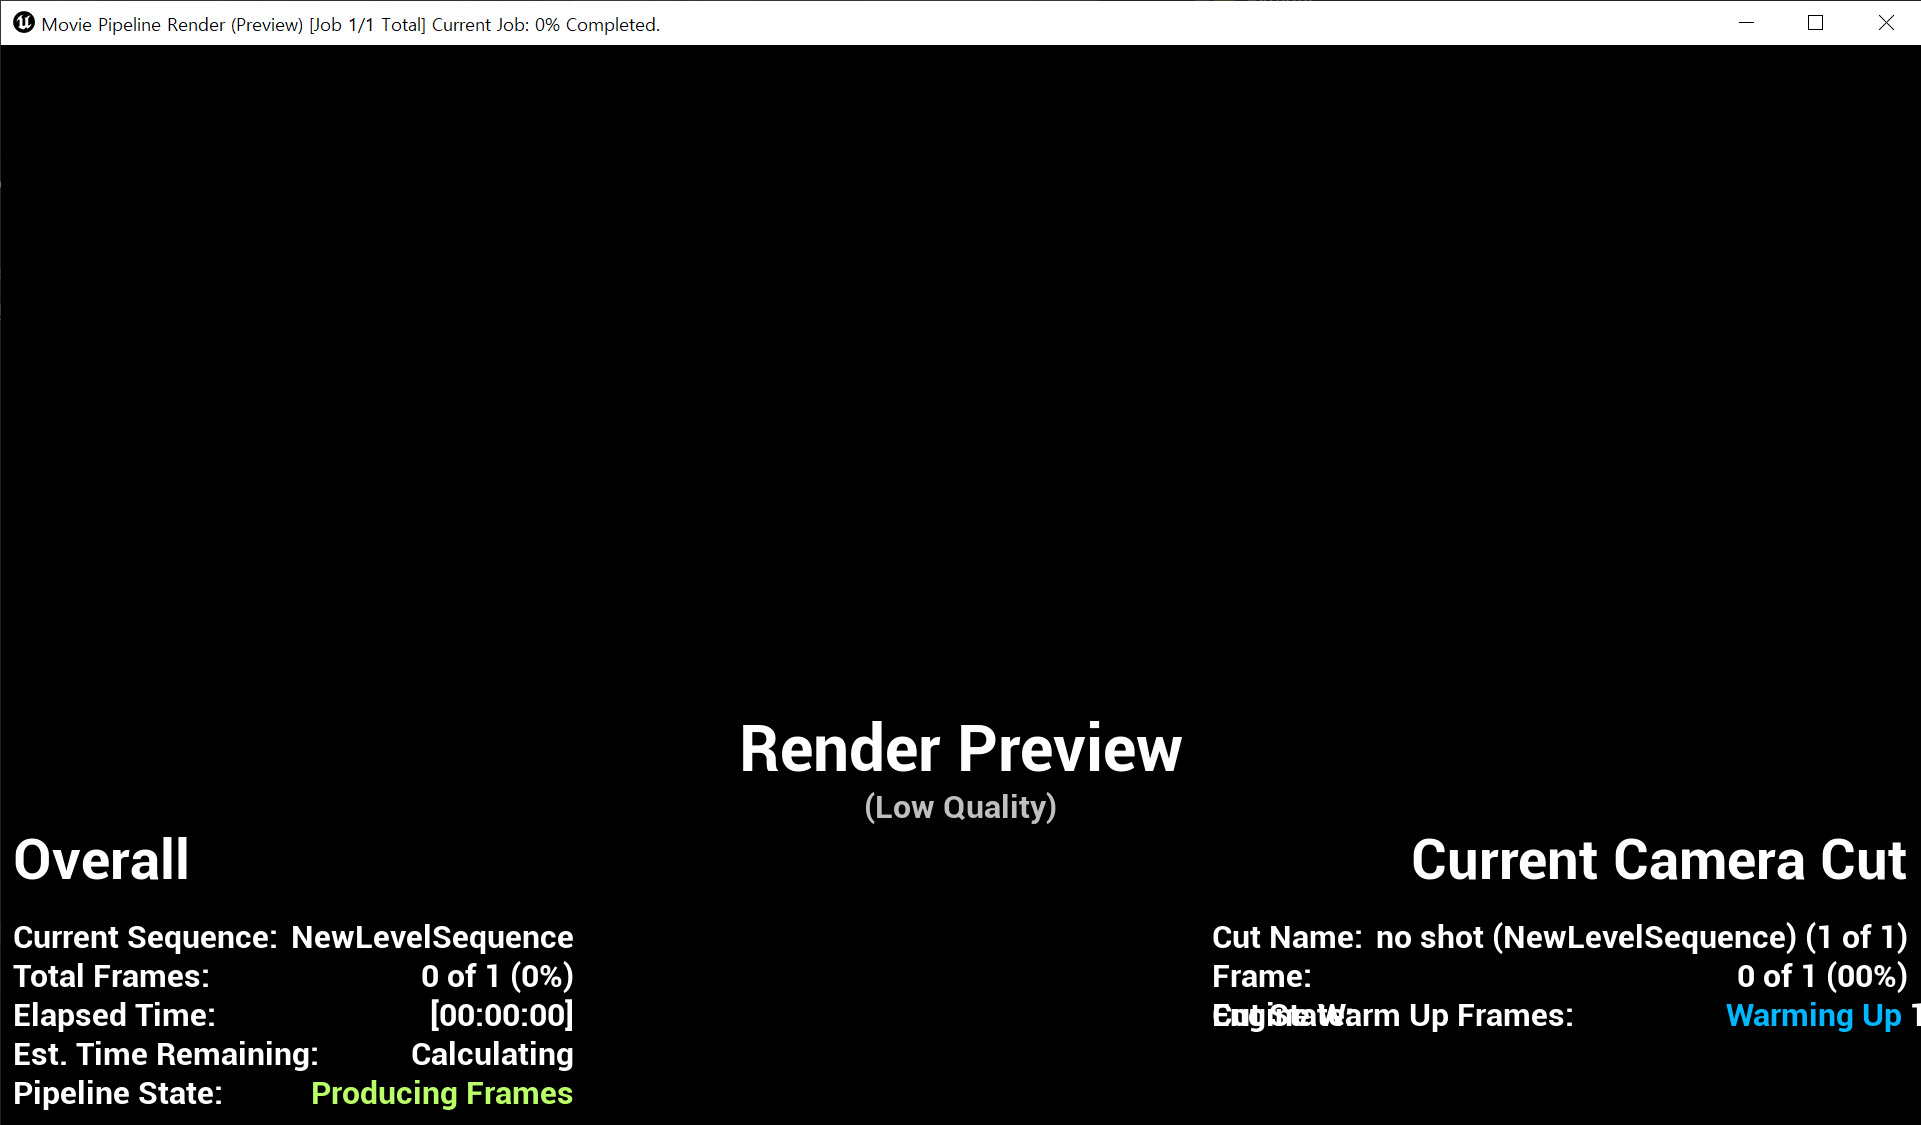Click the Render Preview heading text

click(960, 749)
